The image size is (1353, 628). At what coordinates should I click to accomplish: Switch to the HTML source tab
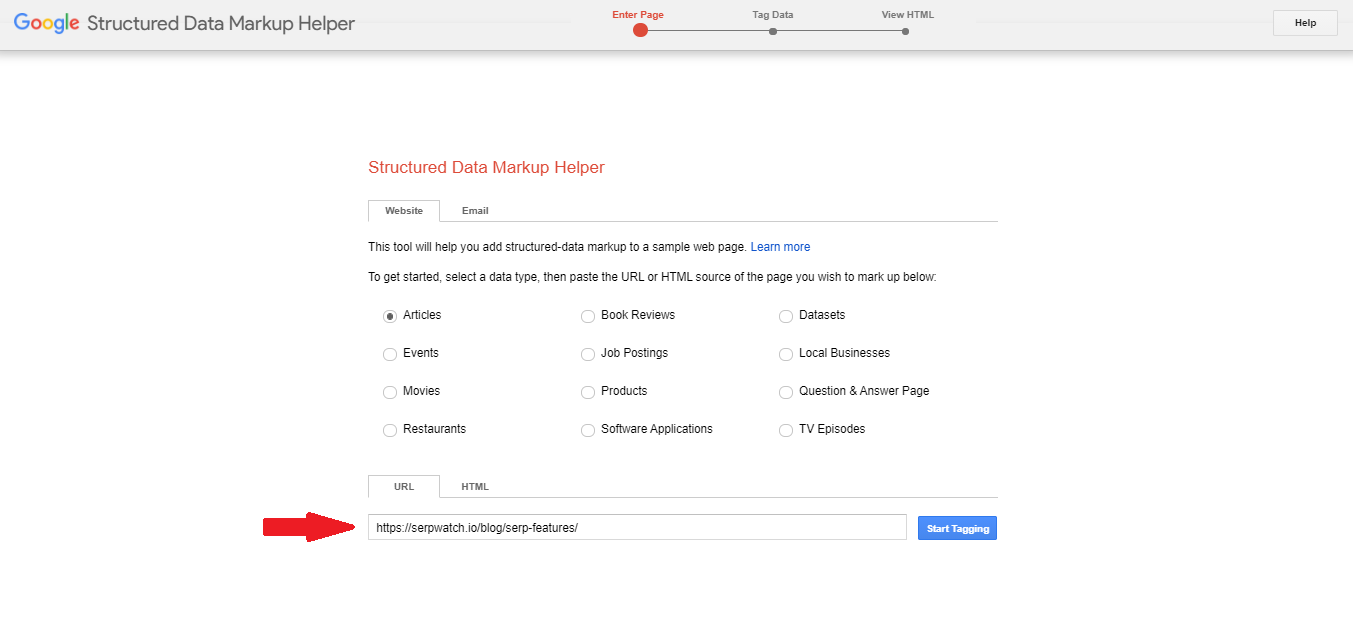(x=475, y=487)
